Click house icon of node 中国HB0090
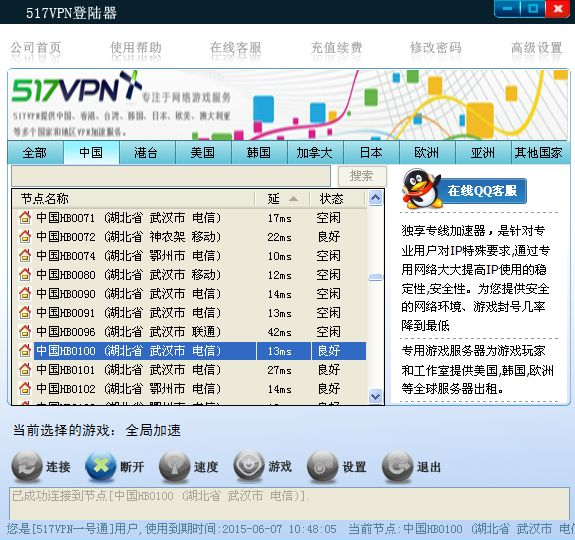The width and height of the screenshot is (575, 540). [25, 294]
